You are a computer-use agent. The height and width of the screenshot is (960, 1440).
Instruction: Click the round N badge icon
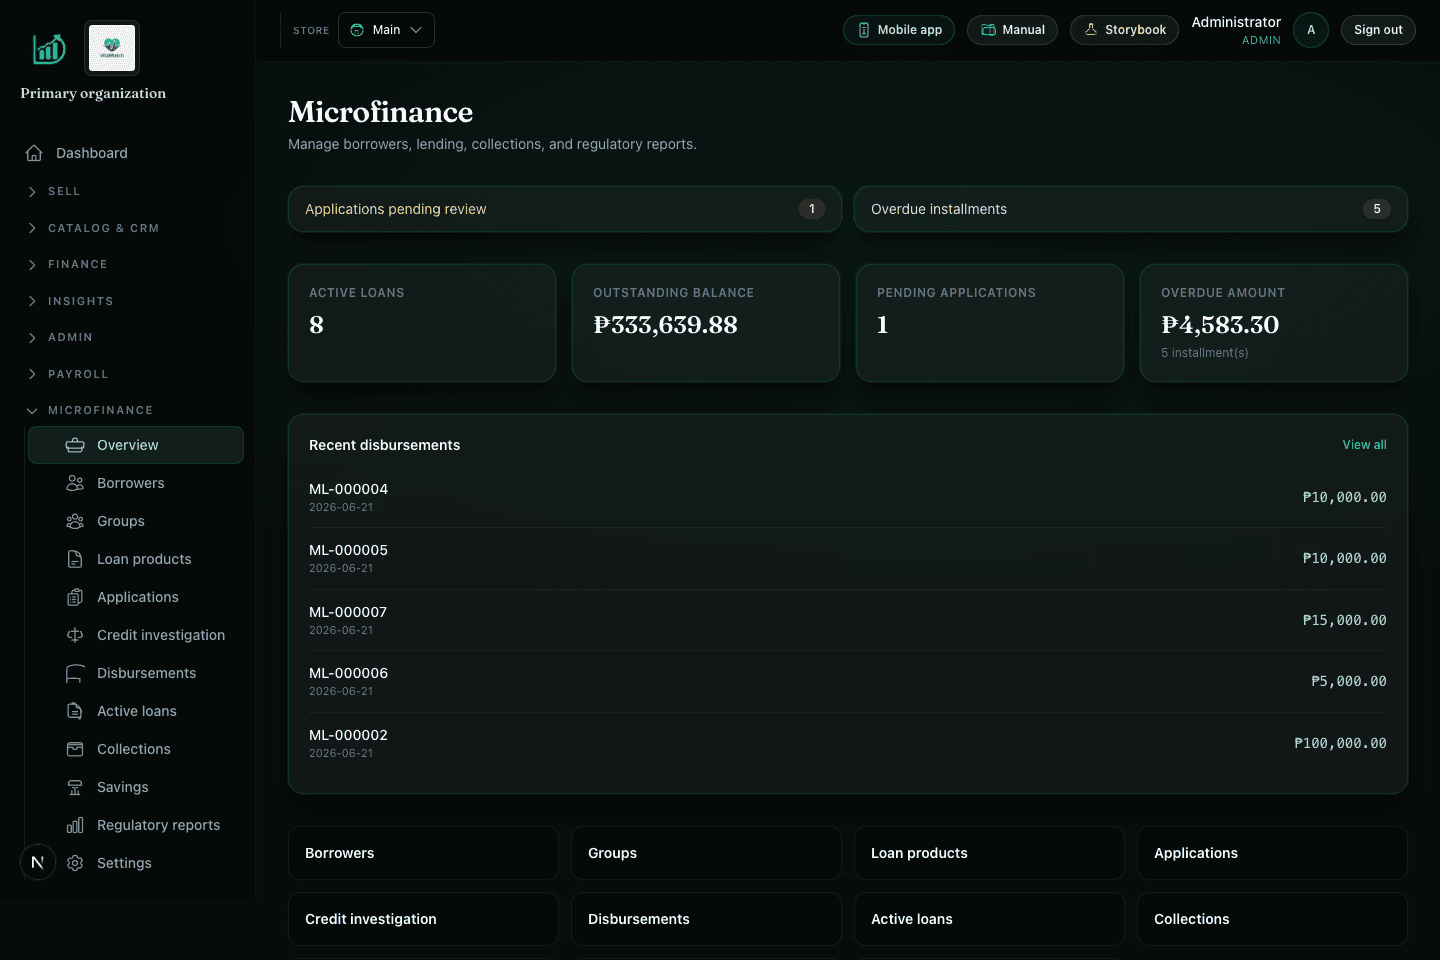point(38,862)
